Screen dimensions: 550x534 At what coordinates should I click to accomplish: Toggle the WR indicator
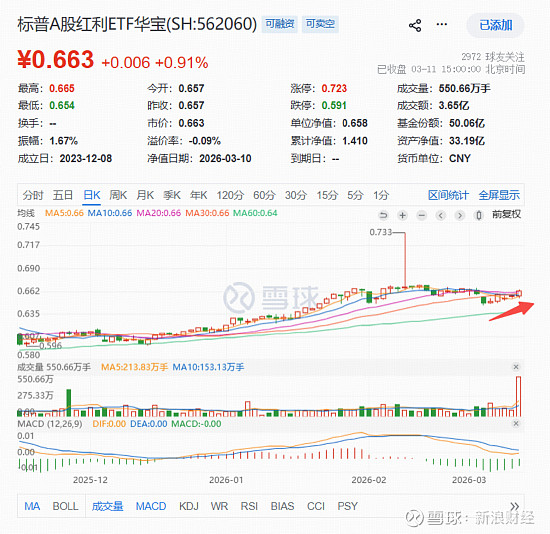[219, 506]
